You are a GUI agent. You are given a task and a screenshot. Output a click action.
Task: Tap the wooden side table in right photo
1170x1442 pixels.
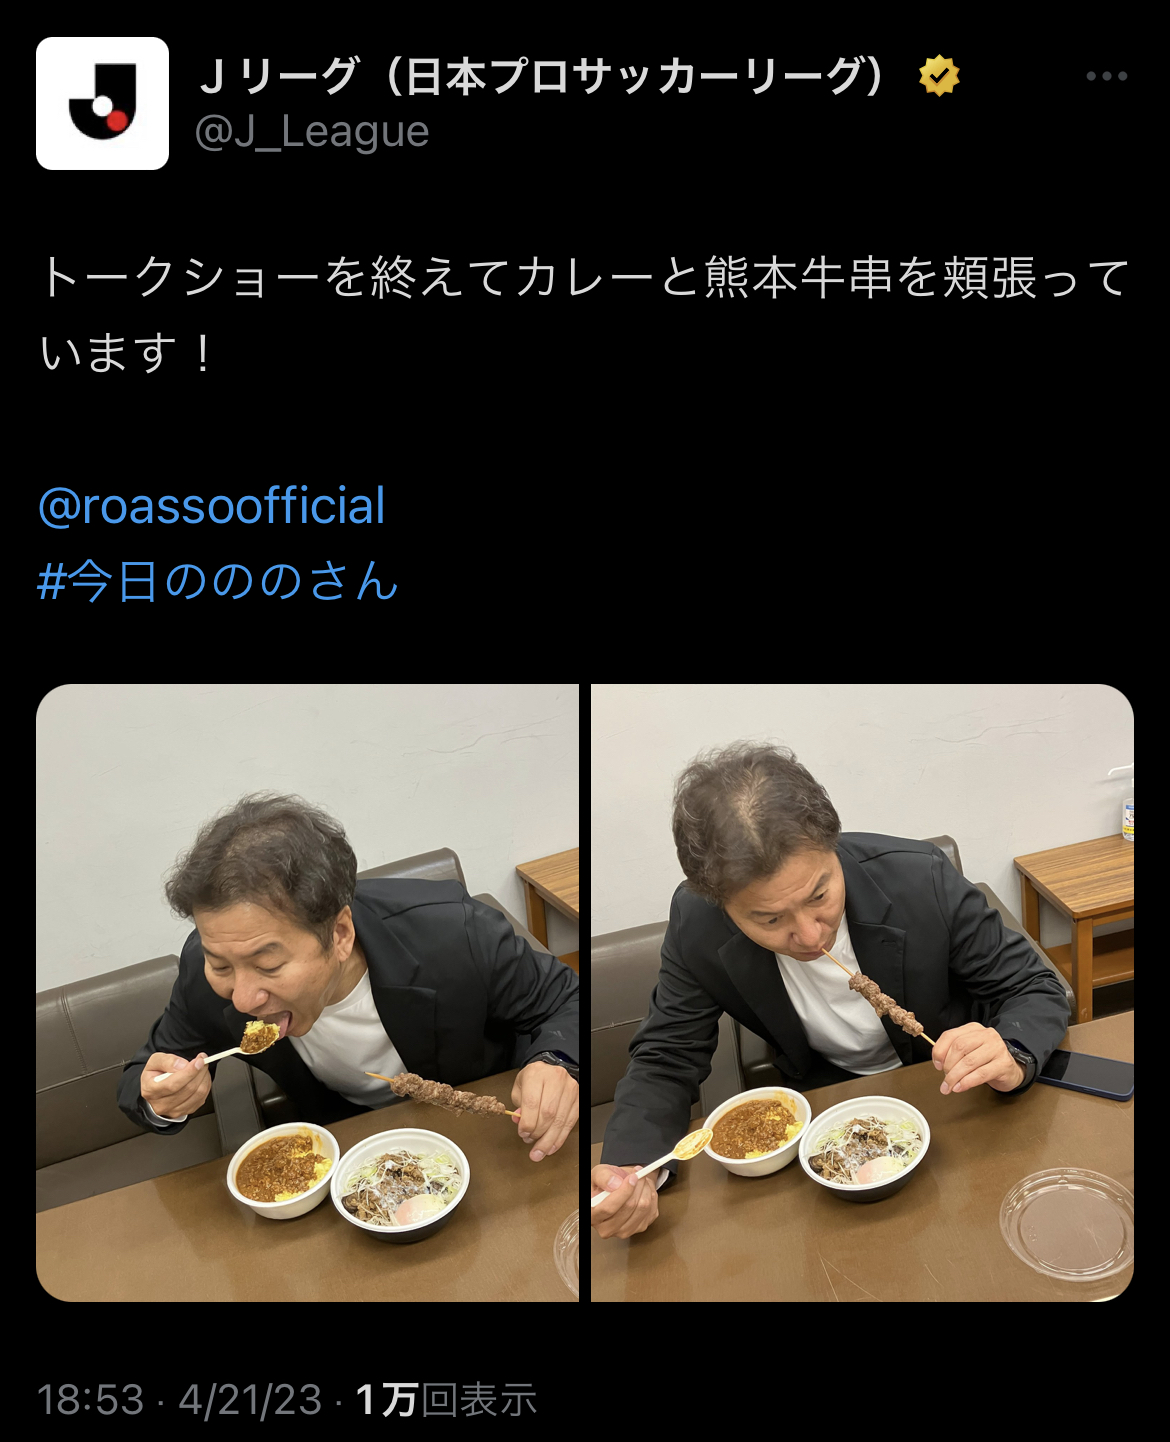tap(1076, 918)
